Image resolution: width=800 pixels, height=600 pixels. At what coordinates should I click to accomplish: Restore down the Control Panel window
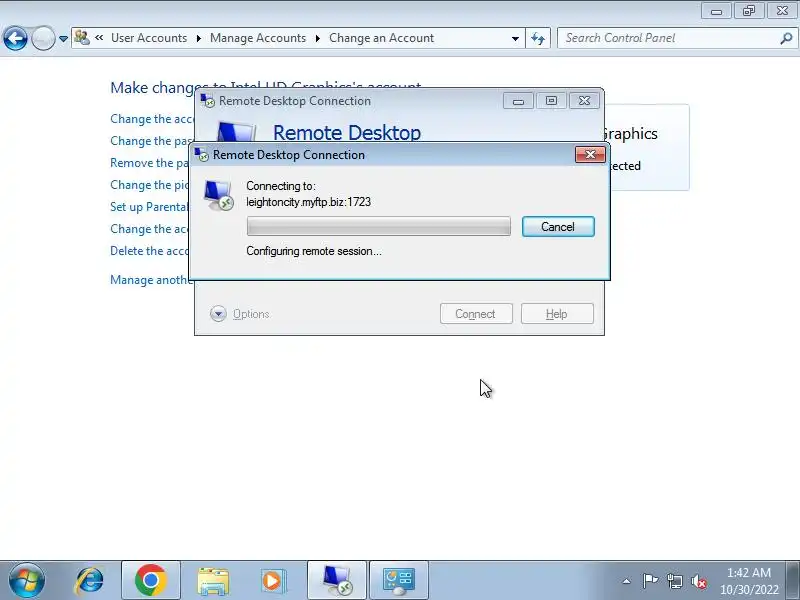click(749, 11)
